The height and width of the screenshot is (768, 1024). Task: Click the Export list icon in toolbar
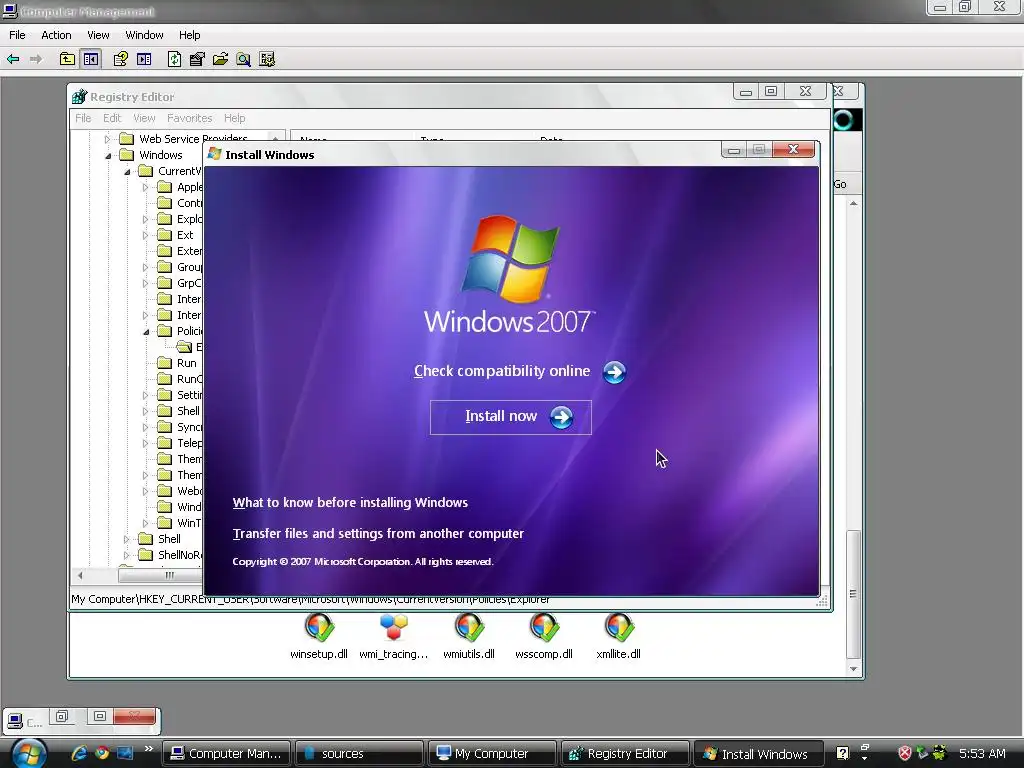tap(197, 59)
